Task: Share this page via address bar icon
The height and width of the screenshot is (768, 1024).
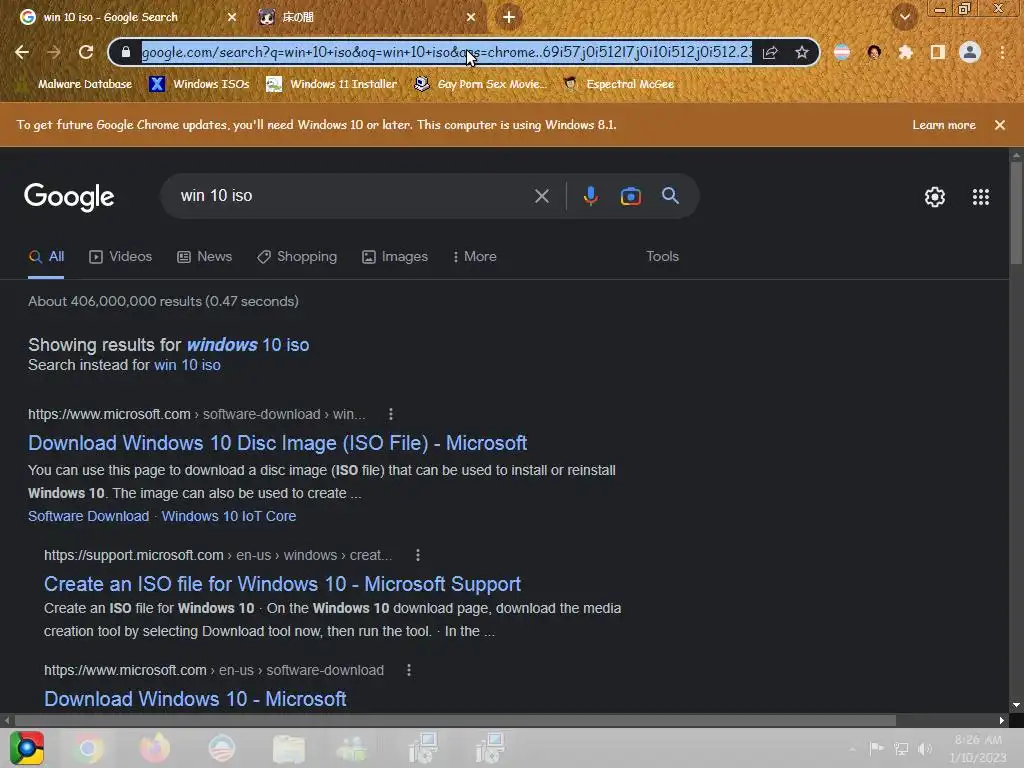Action: pyautogui.click(x=770, y=52)
